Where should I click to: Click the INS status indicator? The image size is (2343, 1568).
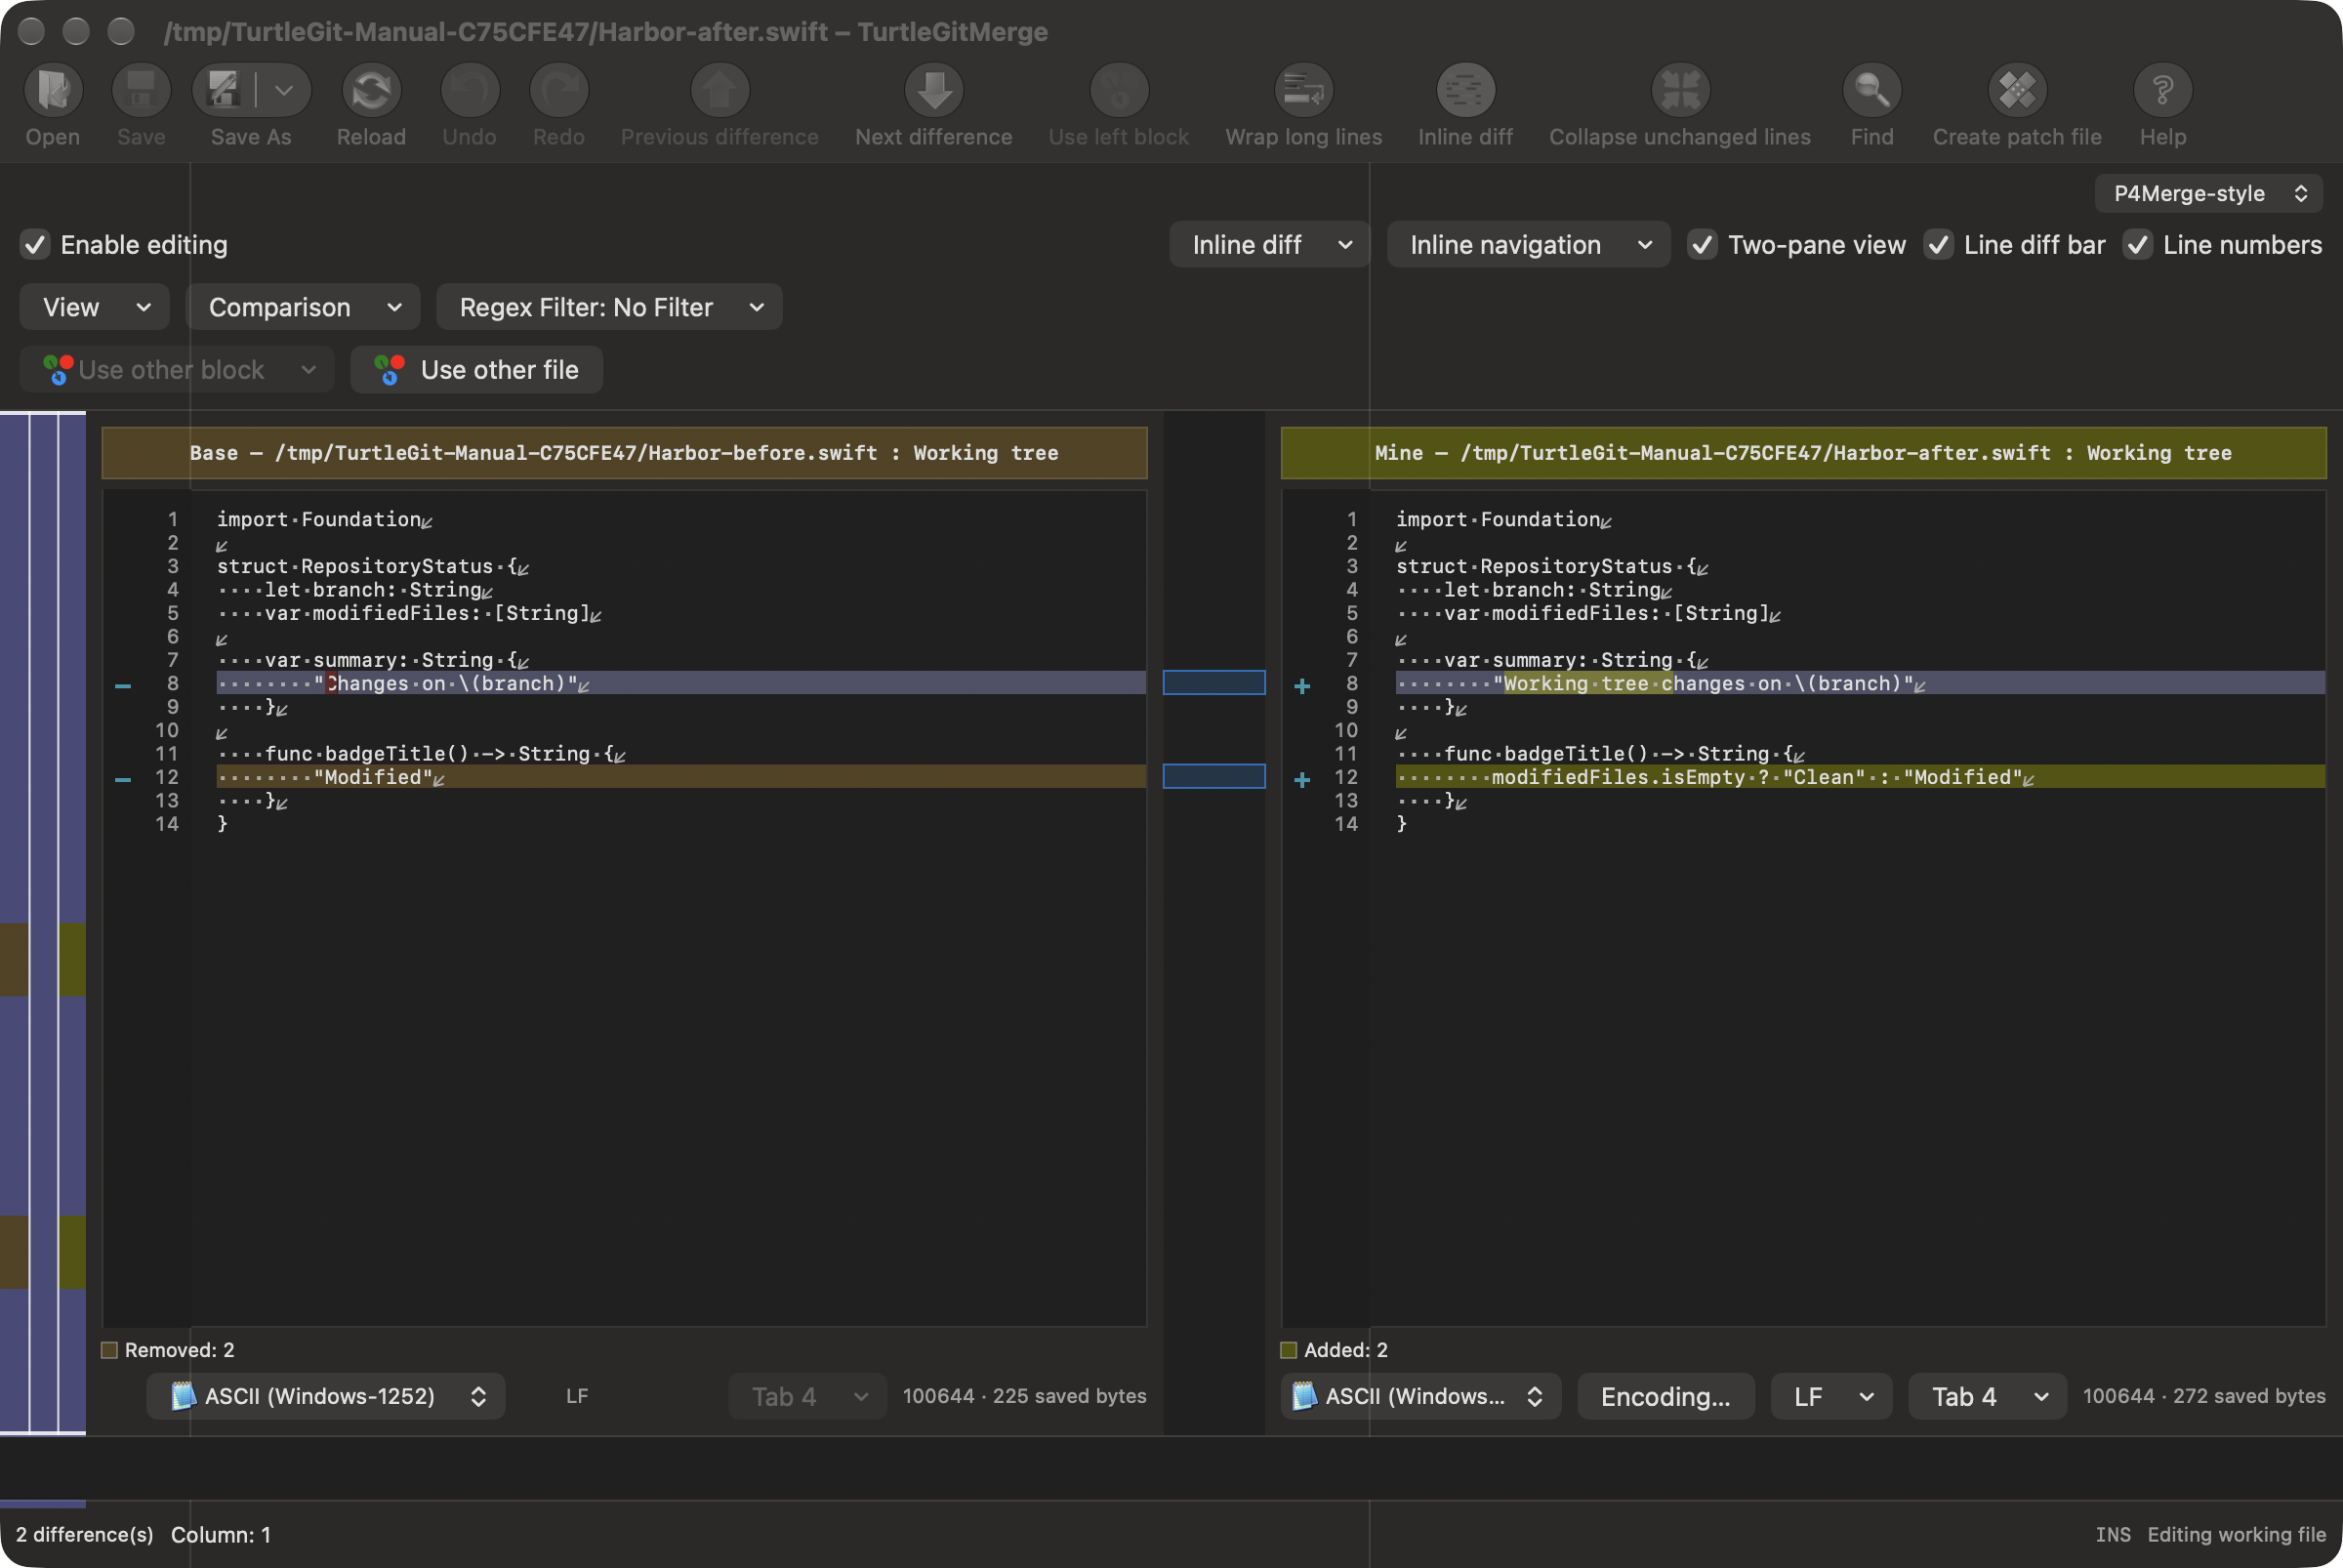click(2112, 1534)
